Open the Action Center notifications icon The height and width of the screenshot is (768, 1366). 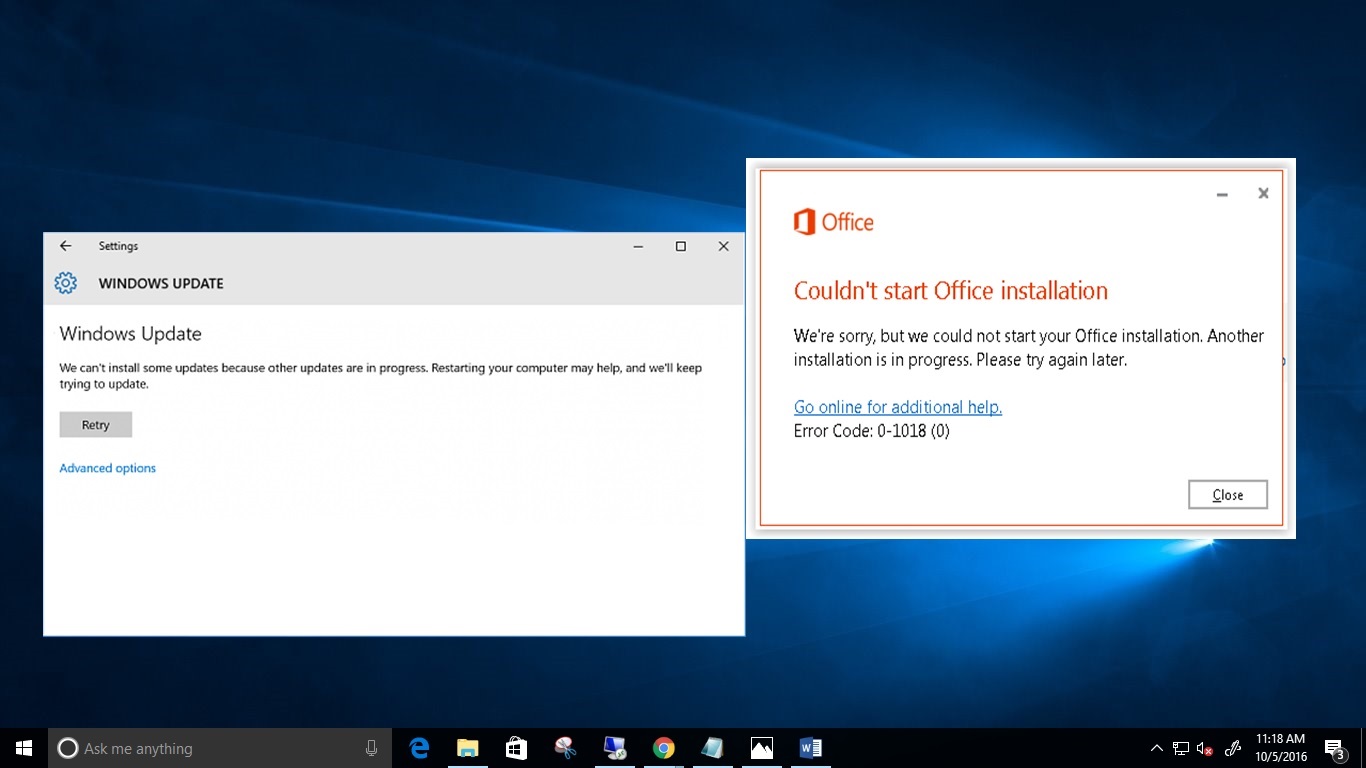coord(1335,748)
